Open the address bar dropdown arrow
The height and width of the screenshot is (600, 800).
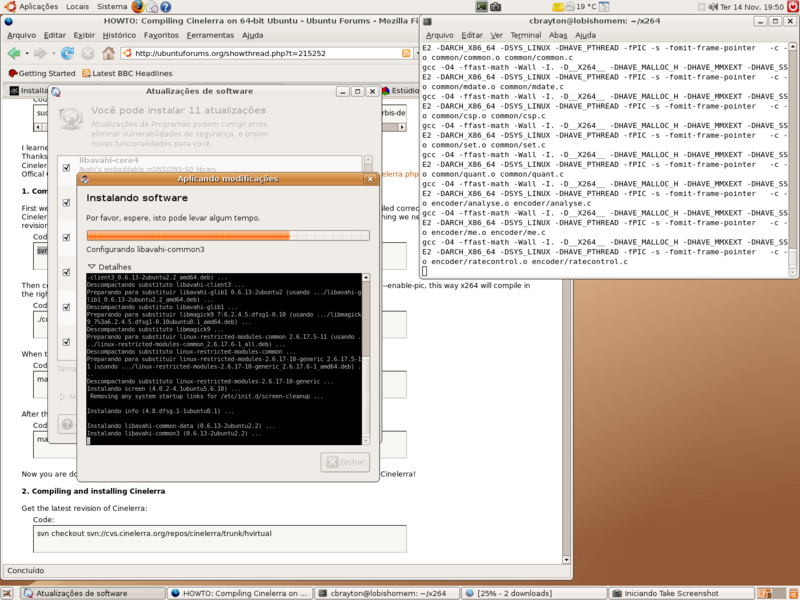click(x=417, y=53)
